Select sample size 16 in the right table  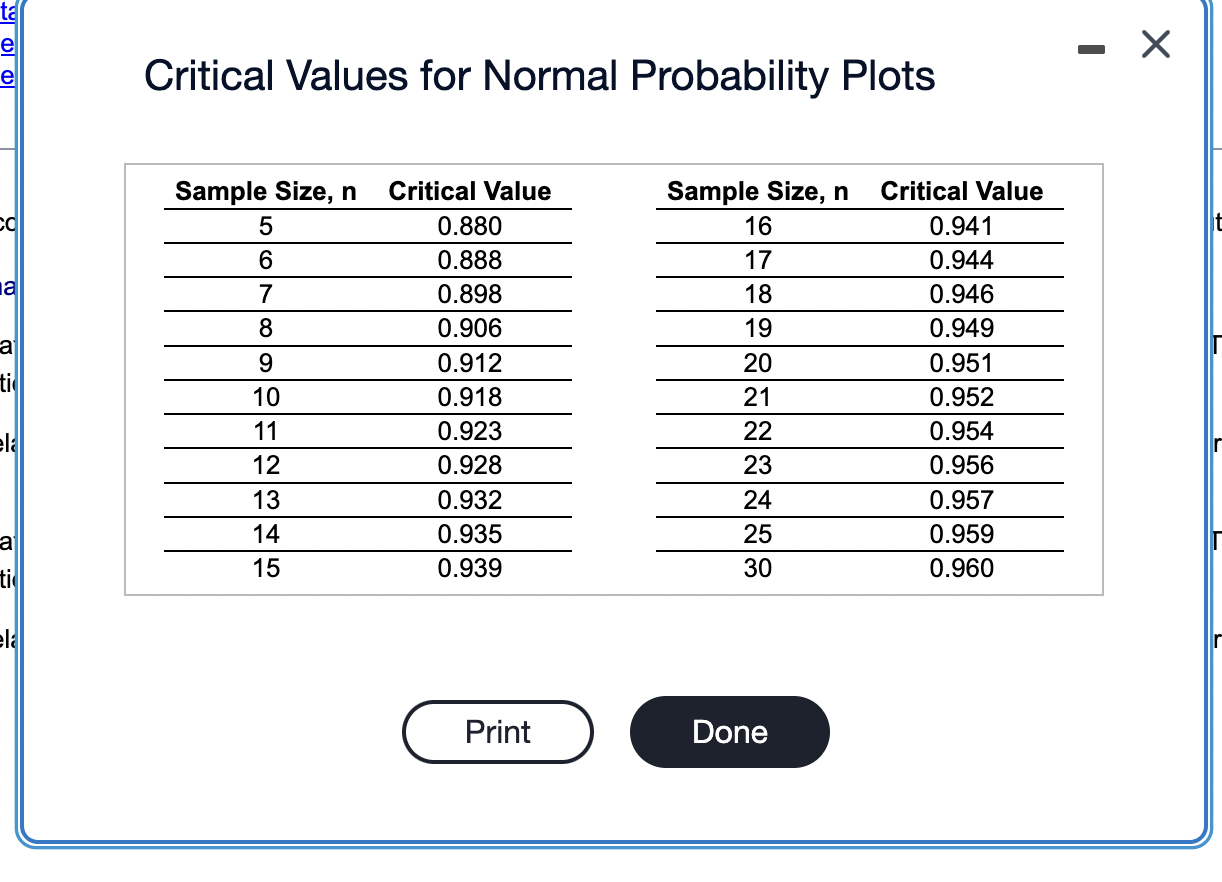[x=758, y=227]
